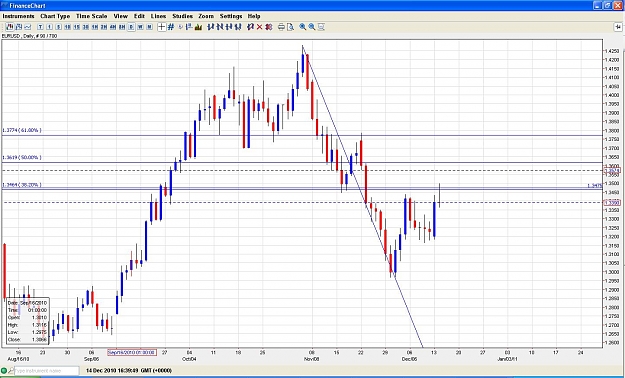Screen dimensions: 625x378
Task: Click the zoom out magnifier icon
Action: [312, 27]
